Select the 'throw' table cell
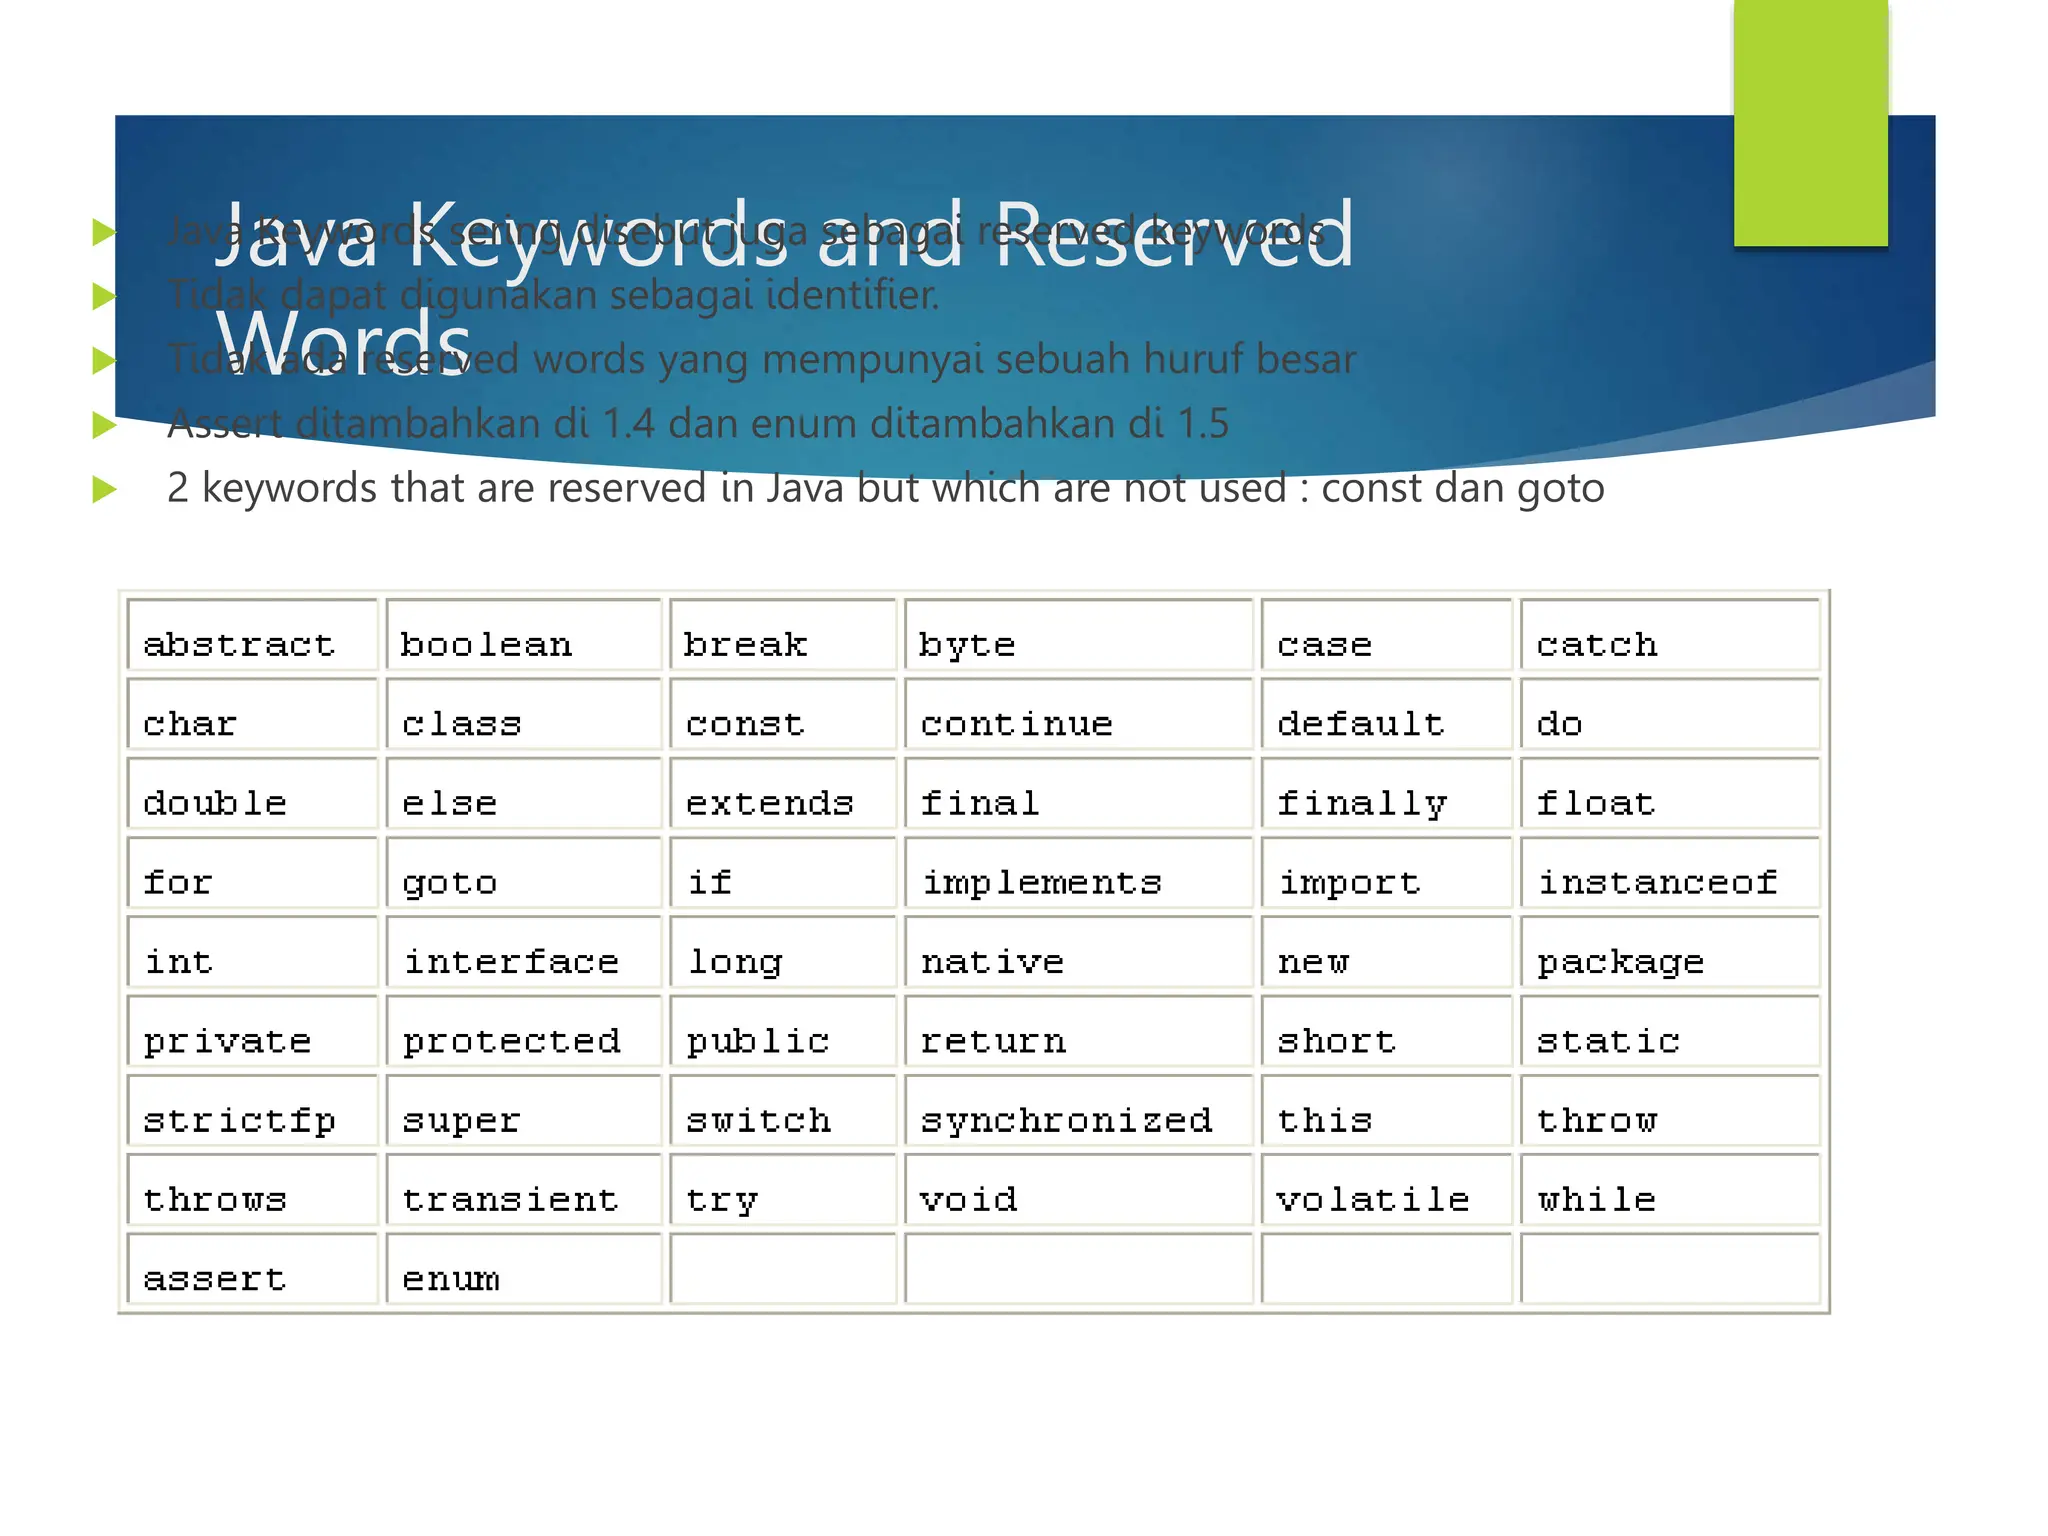 1670,1109
